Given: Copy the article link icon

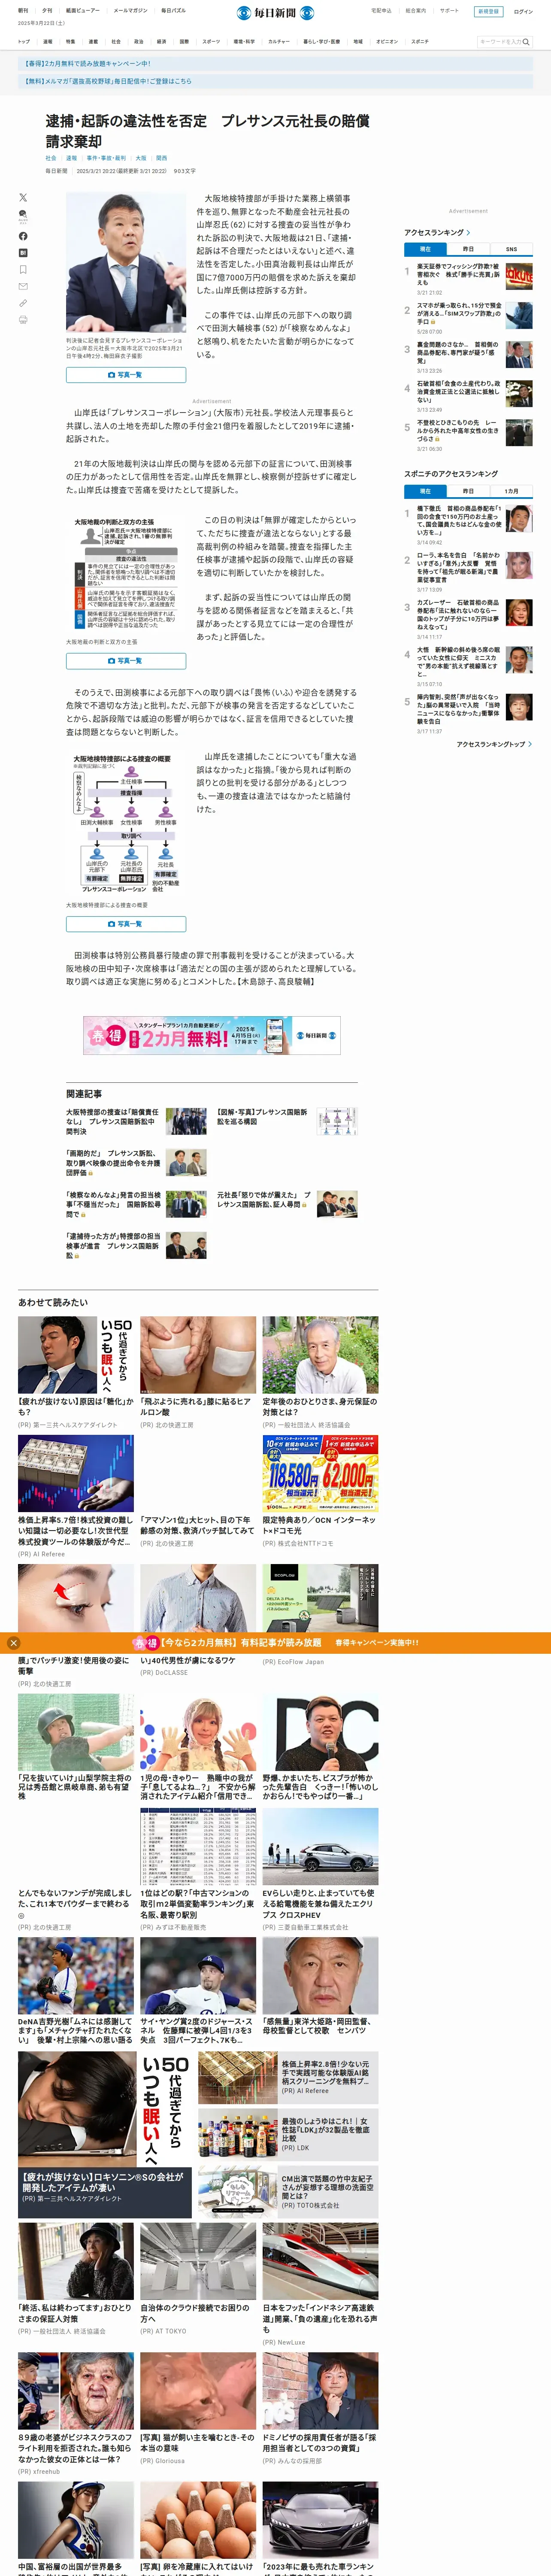Looking at the screenshot, I should coord(23,303).
